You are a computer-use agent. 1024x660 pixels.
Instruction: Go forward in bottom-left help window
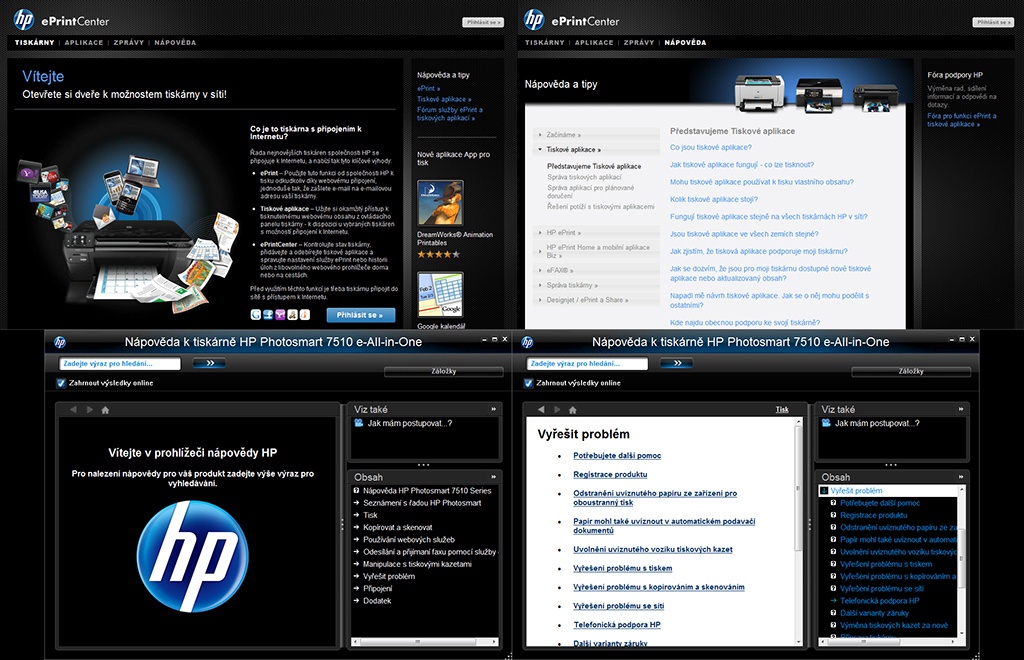click(x=89, y=409)
